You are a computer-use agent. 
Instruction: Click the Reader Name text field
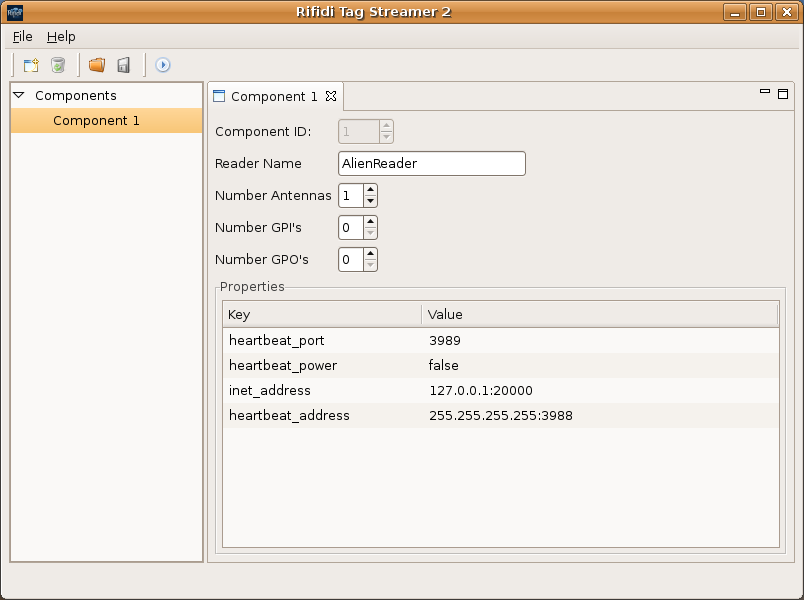coord(431,164)
